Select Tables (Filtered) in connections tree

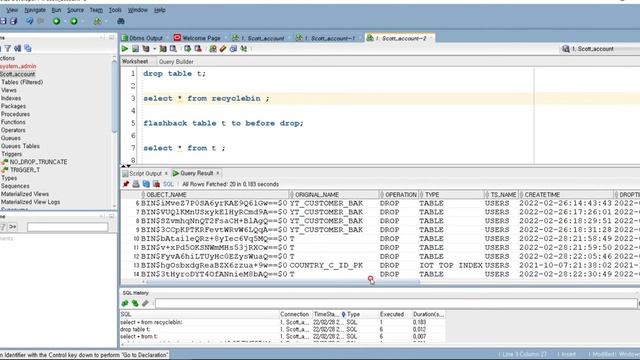(x=22, y=82)
